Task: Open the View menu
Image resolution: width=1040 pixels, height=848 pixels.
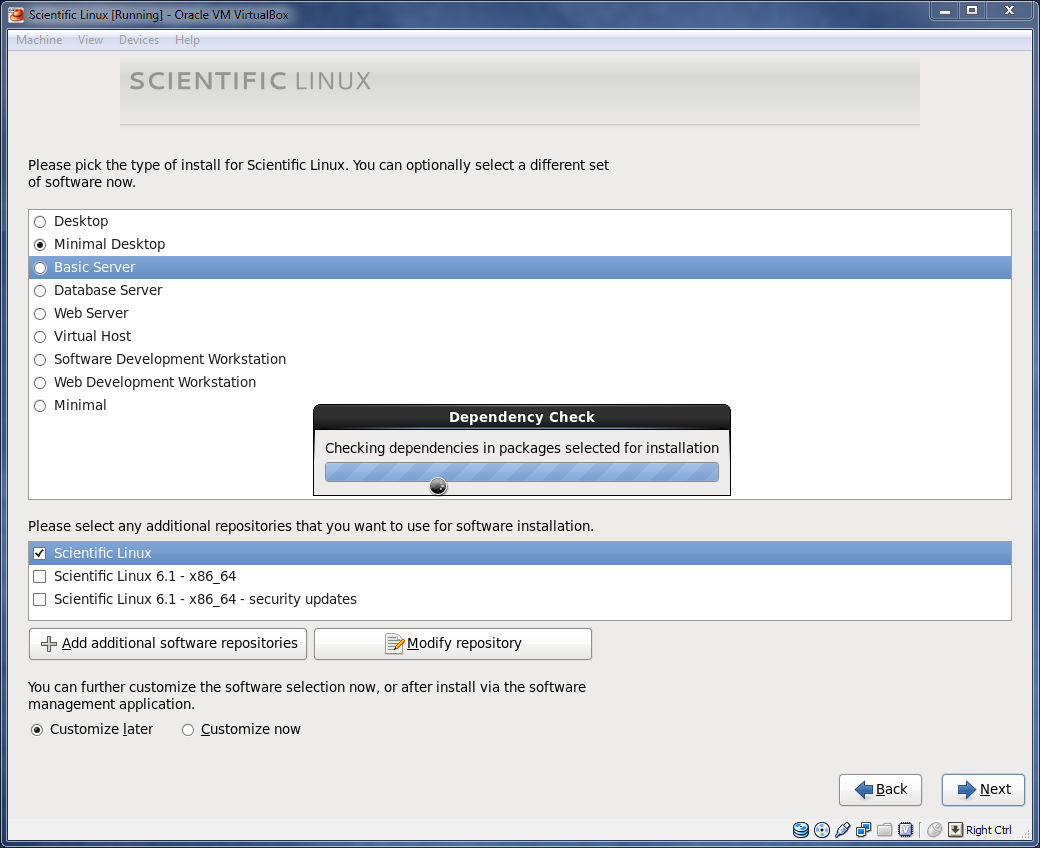Action: click(90, 40)
